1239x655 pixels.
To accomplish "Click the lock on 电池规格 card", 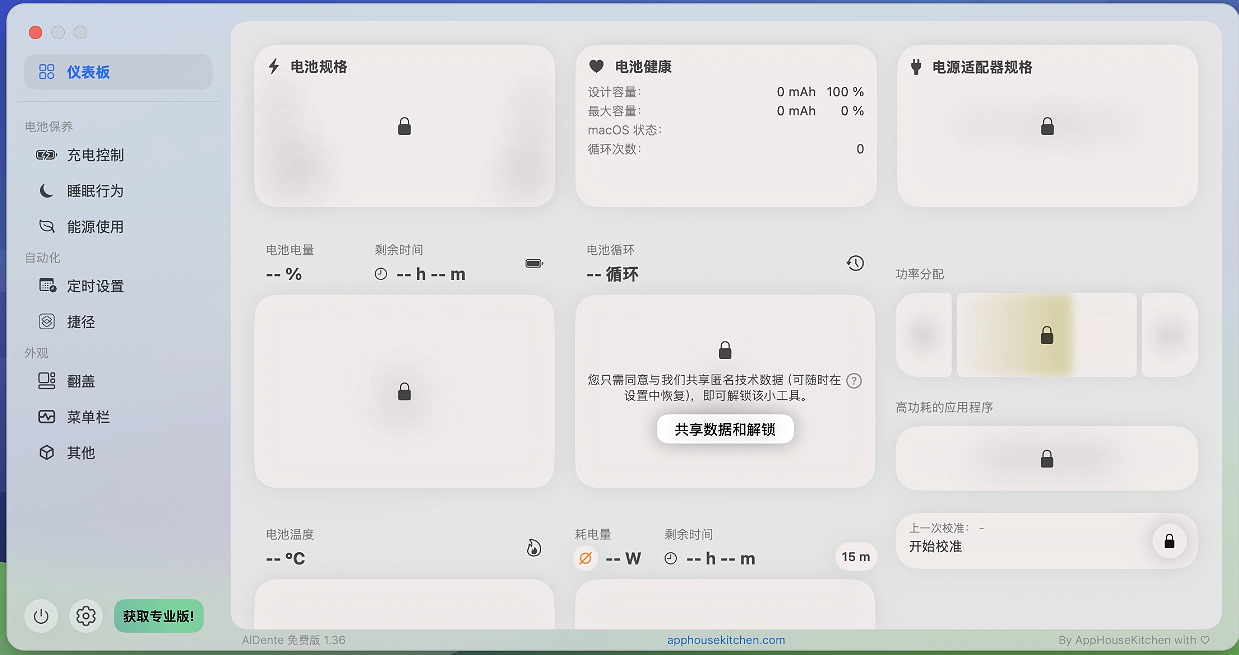I will (x=405, y=127).
